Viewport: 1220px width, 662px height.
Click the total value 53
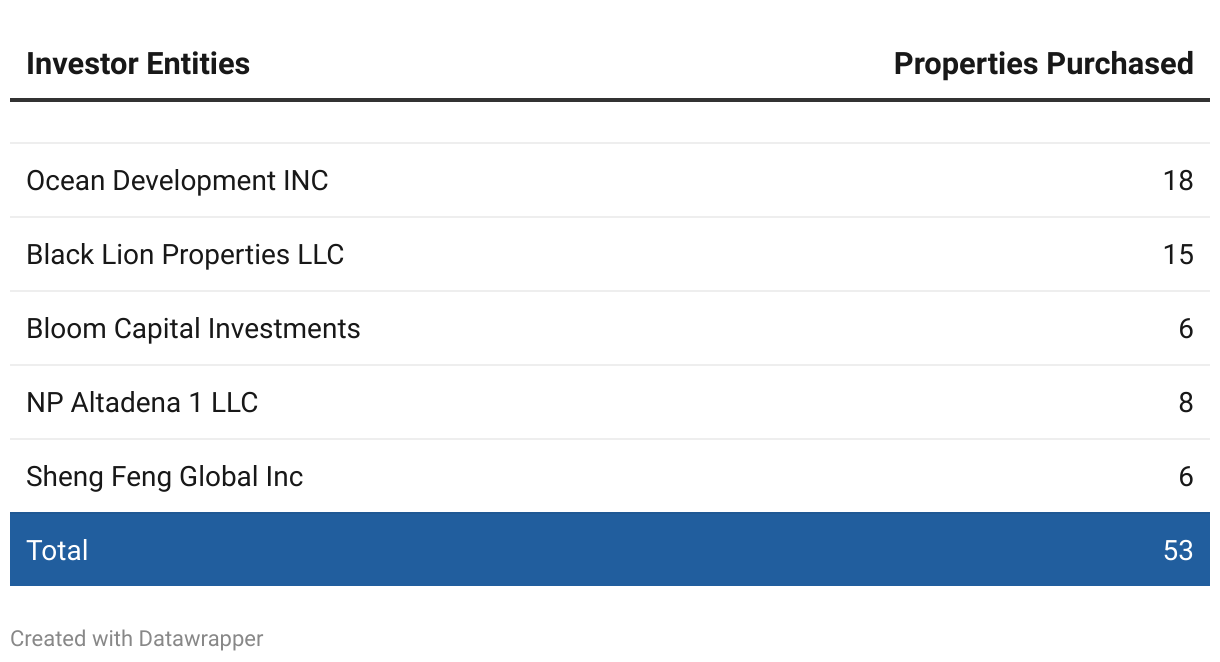tap(1178, 550)
